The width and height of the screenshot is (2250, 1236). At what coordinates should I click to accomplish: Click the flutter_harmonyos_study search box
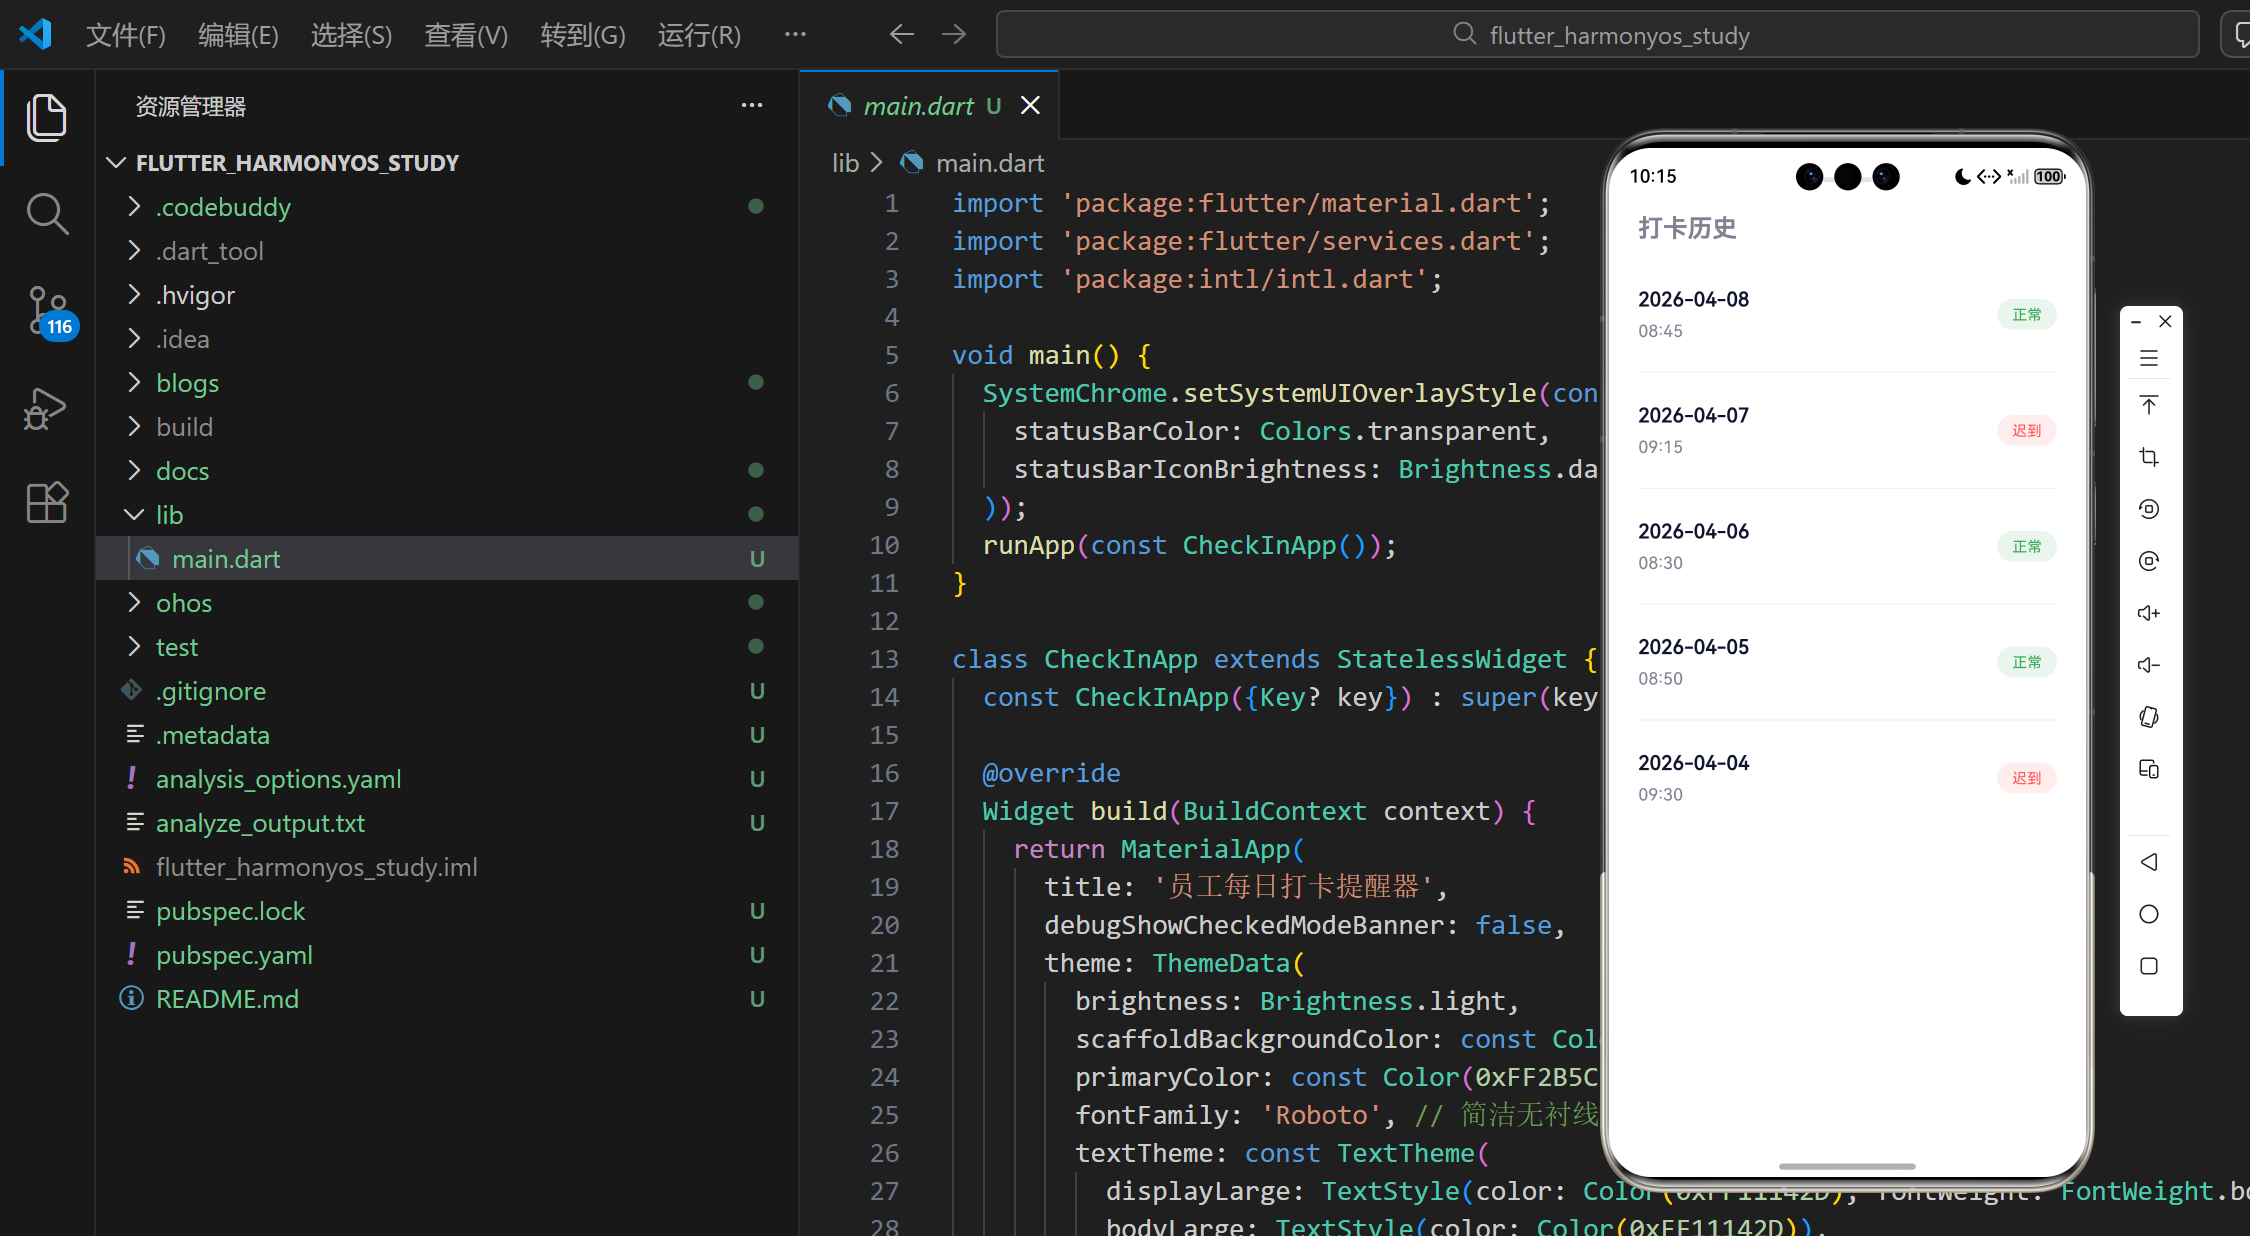[1597, 35]
